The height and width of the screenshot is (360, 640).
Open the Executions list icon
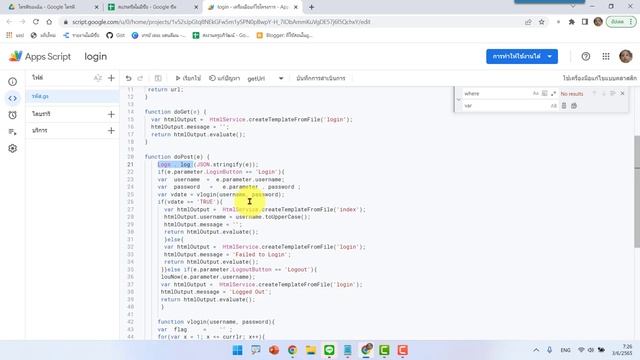[13, 132]
